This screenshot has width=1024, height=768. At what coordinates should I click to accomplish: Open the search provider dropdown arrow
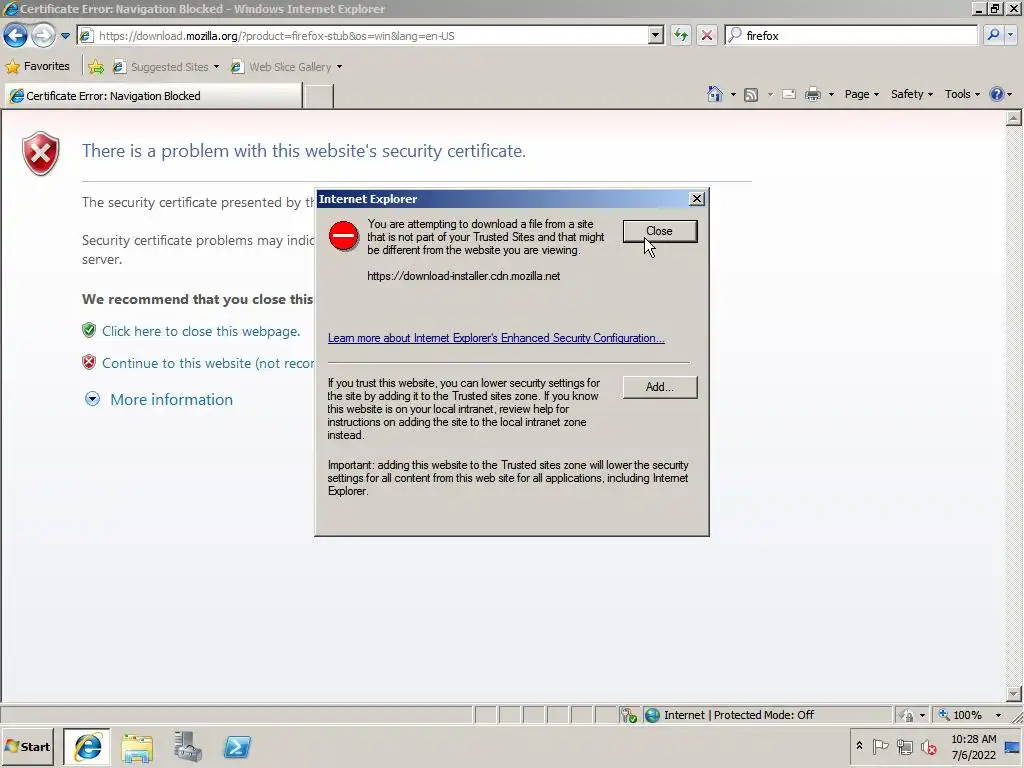tap(1010, 35)
